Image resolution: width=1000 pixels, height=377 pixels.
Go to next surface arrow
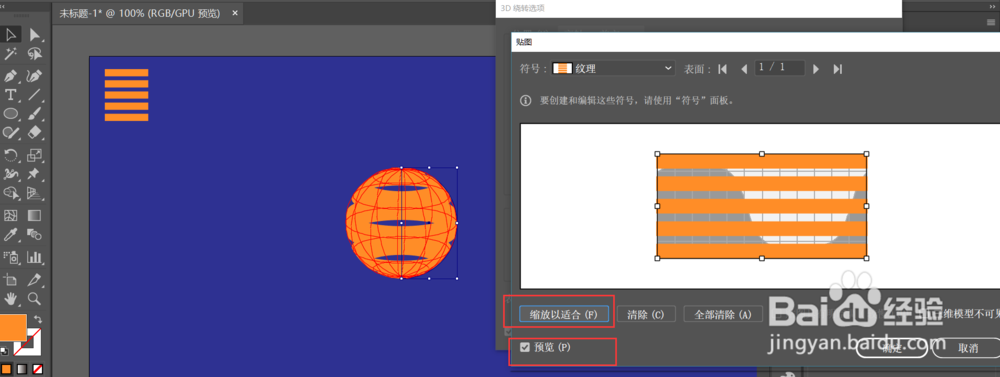[816, 69]
